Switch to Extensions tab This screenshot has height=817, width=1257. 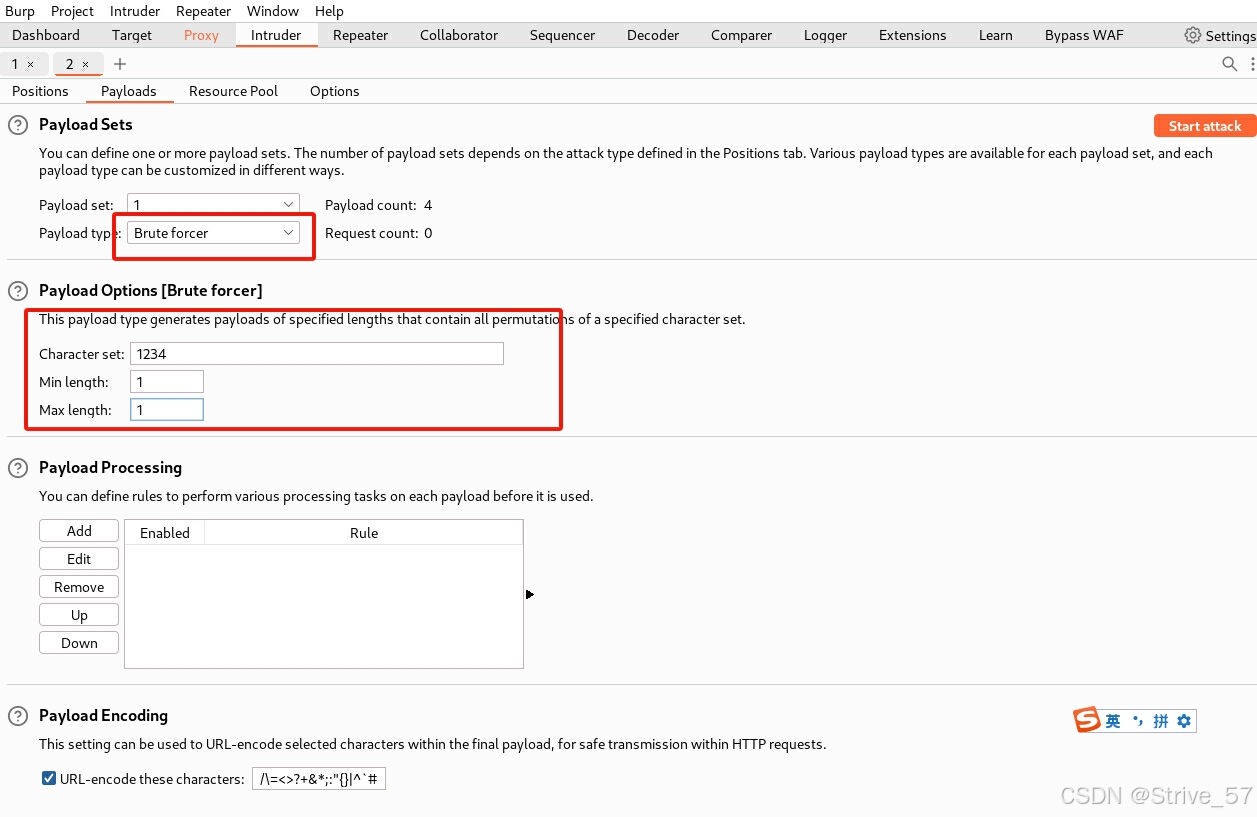click(912, 35)
